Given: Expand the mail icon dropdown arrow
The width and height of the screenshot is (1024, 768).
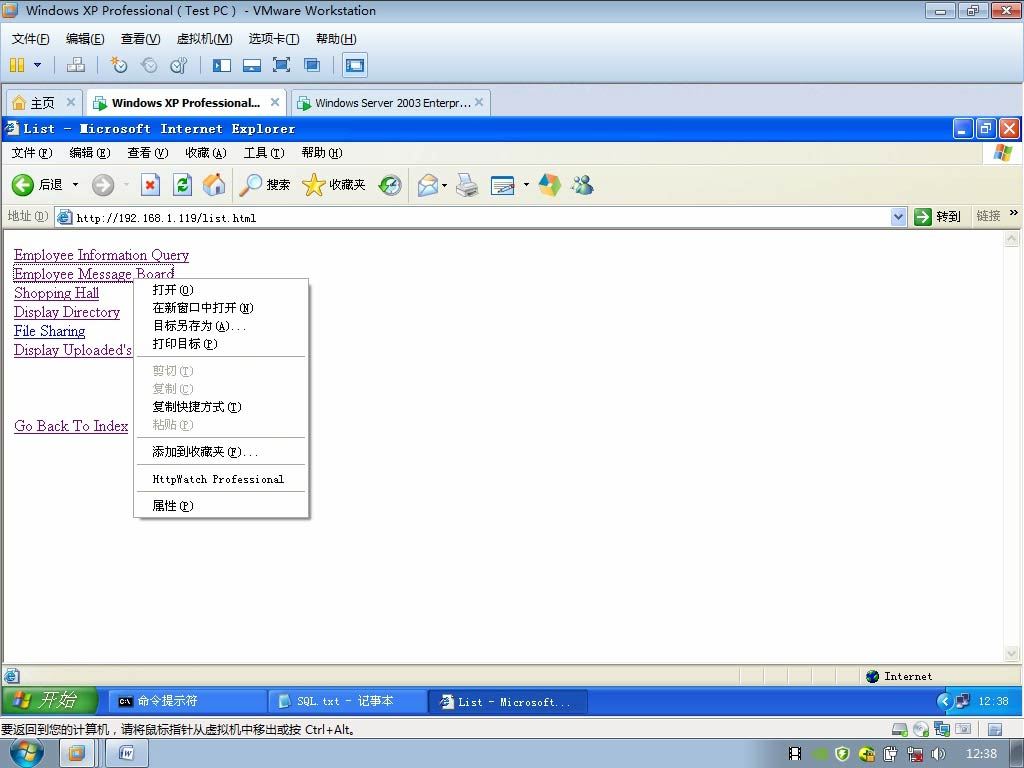Looking at the screenshot, I should click(445, 185).
